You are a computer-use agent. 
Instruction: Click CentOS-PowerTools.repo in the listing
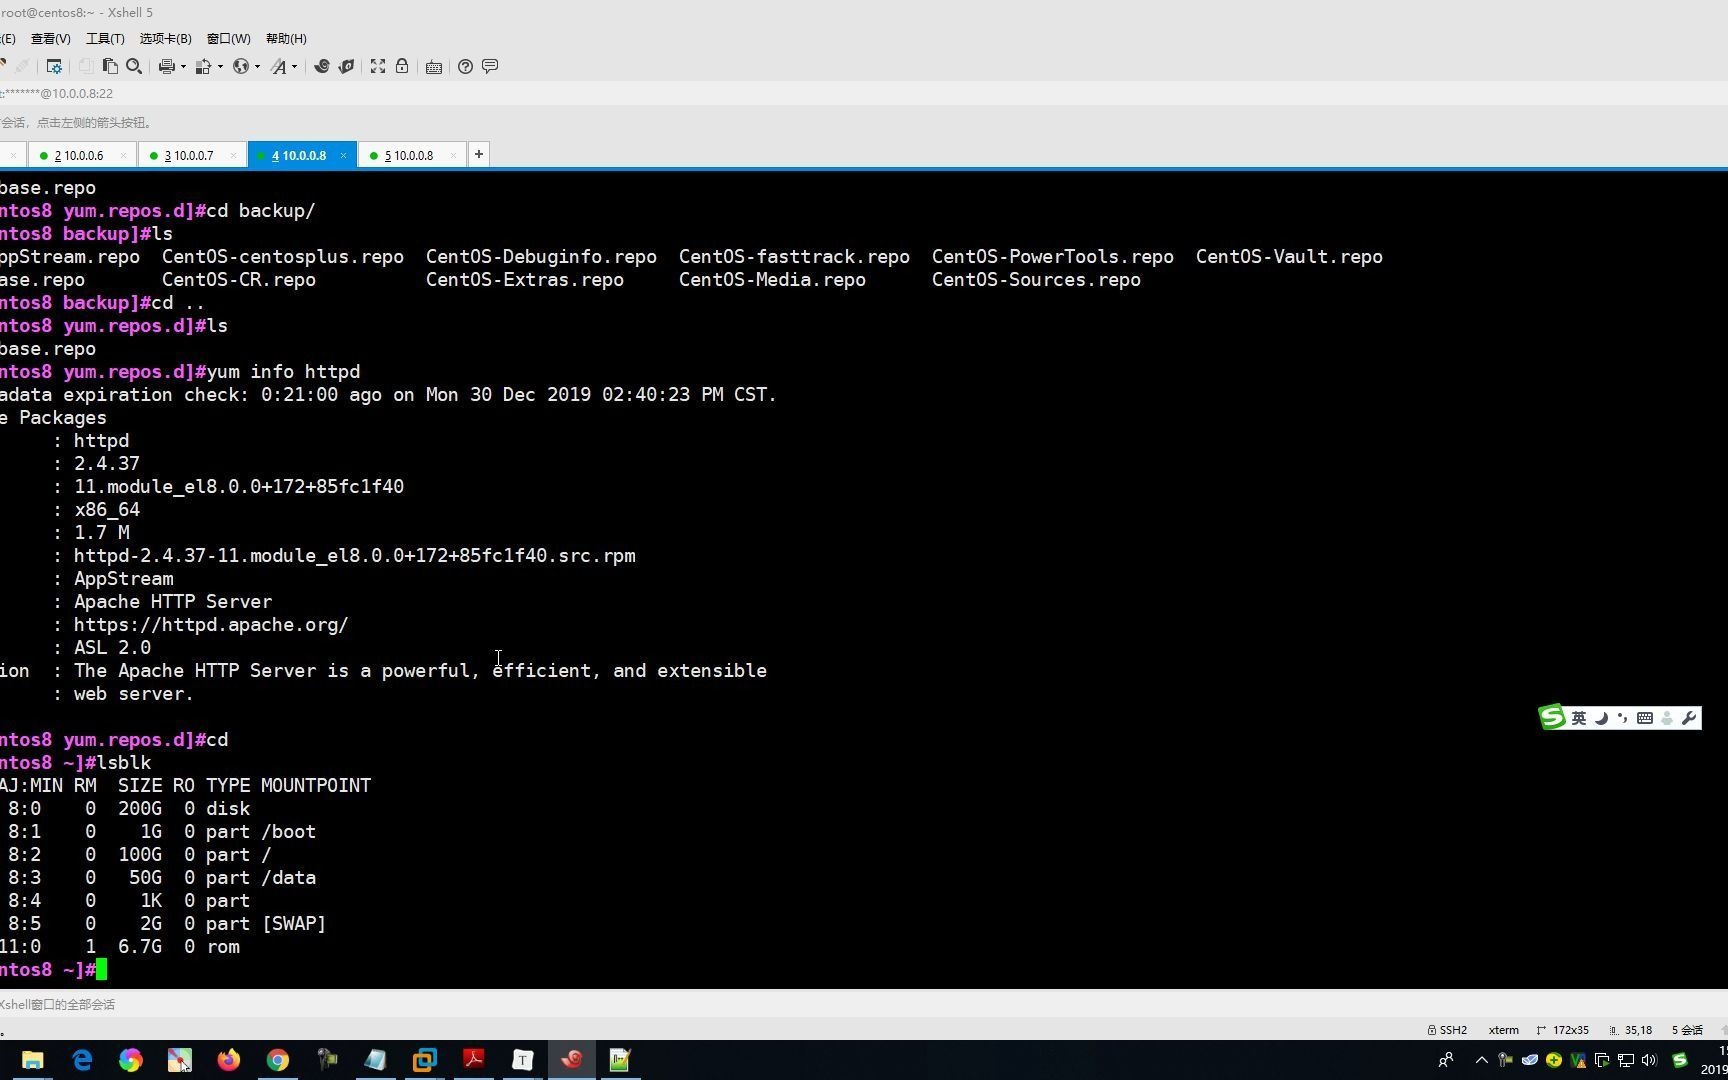tap(1053, 257)
